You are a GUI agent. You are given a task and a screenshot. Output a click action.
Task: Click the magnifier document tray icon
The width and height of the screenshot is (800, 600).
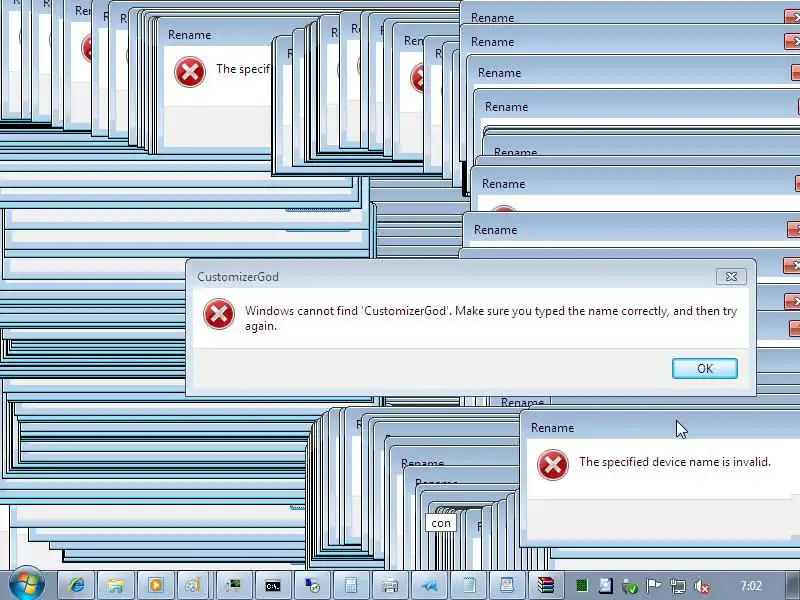(x=606, y=586)
